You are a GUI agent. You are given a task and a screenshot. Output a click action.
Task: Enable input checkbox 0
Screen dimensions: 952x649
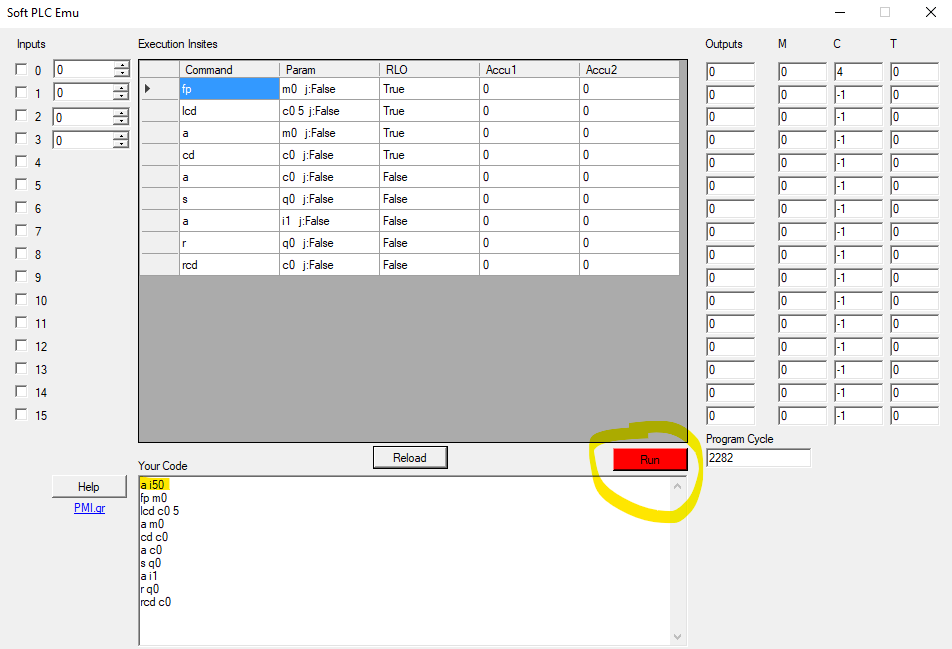(21, 70)
